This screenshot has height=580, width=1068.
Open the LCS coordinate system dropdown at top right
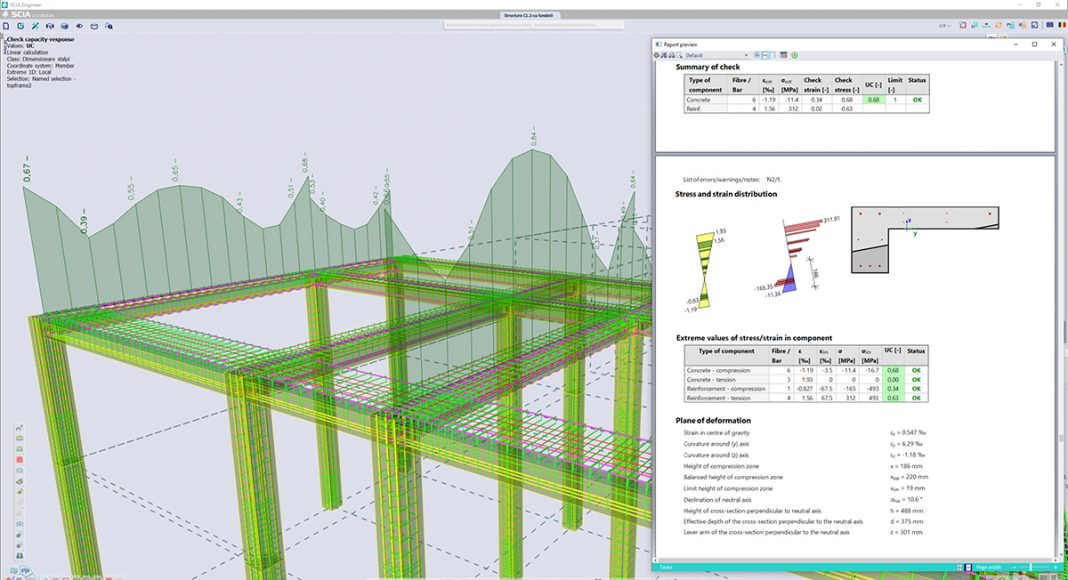(x=943, y=24)
